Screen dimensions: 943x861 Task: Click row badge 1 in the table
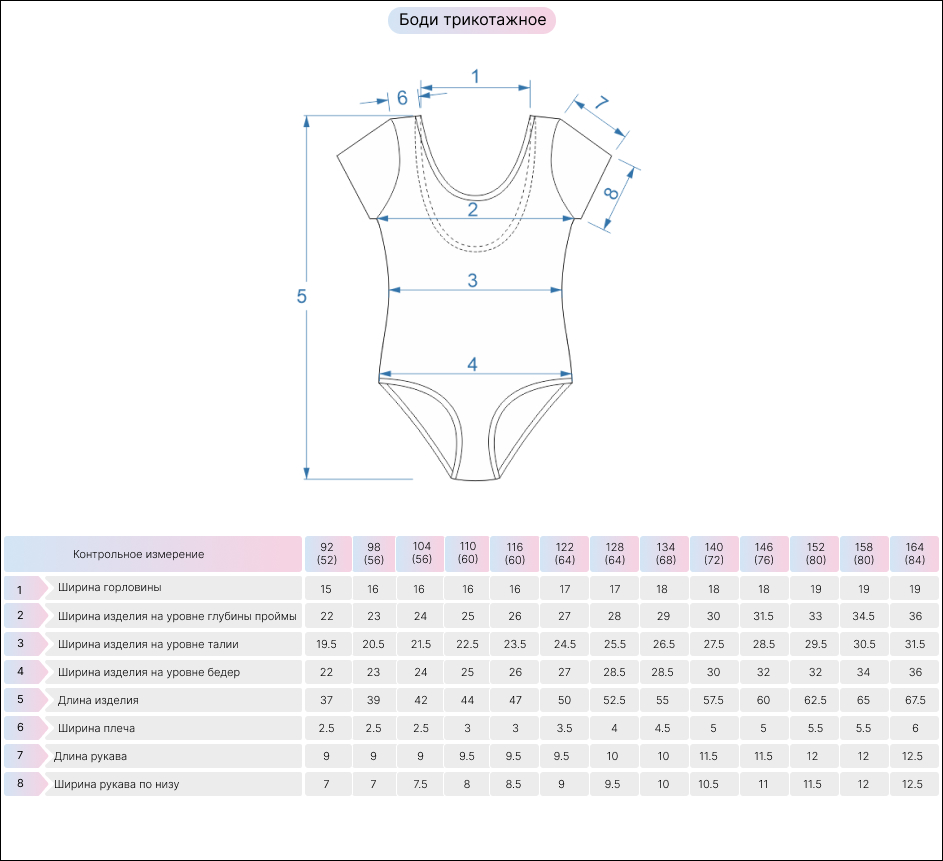pyautogui.click(x=20, y=589)
